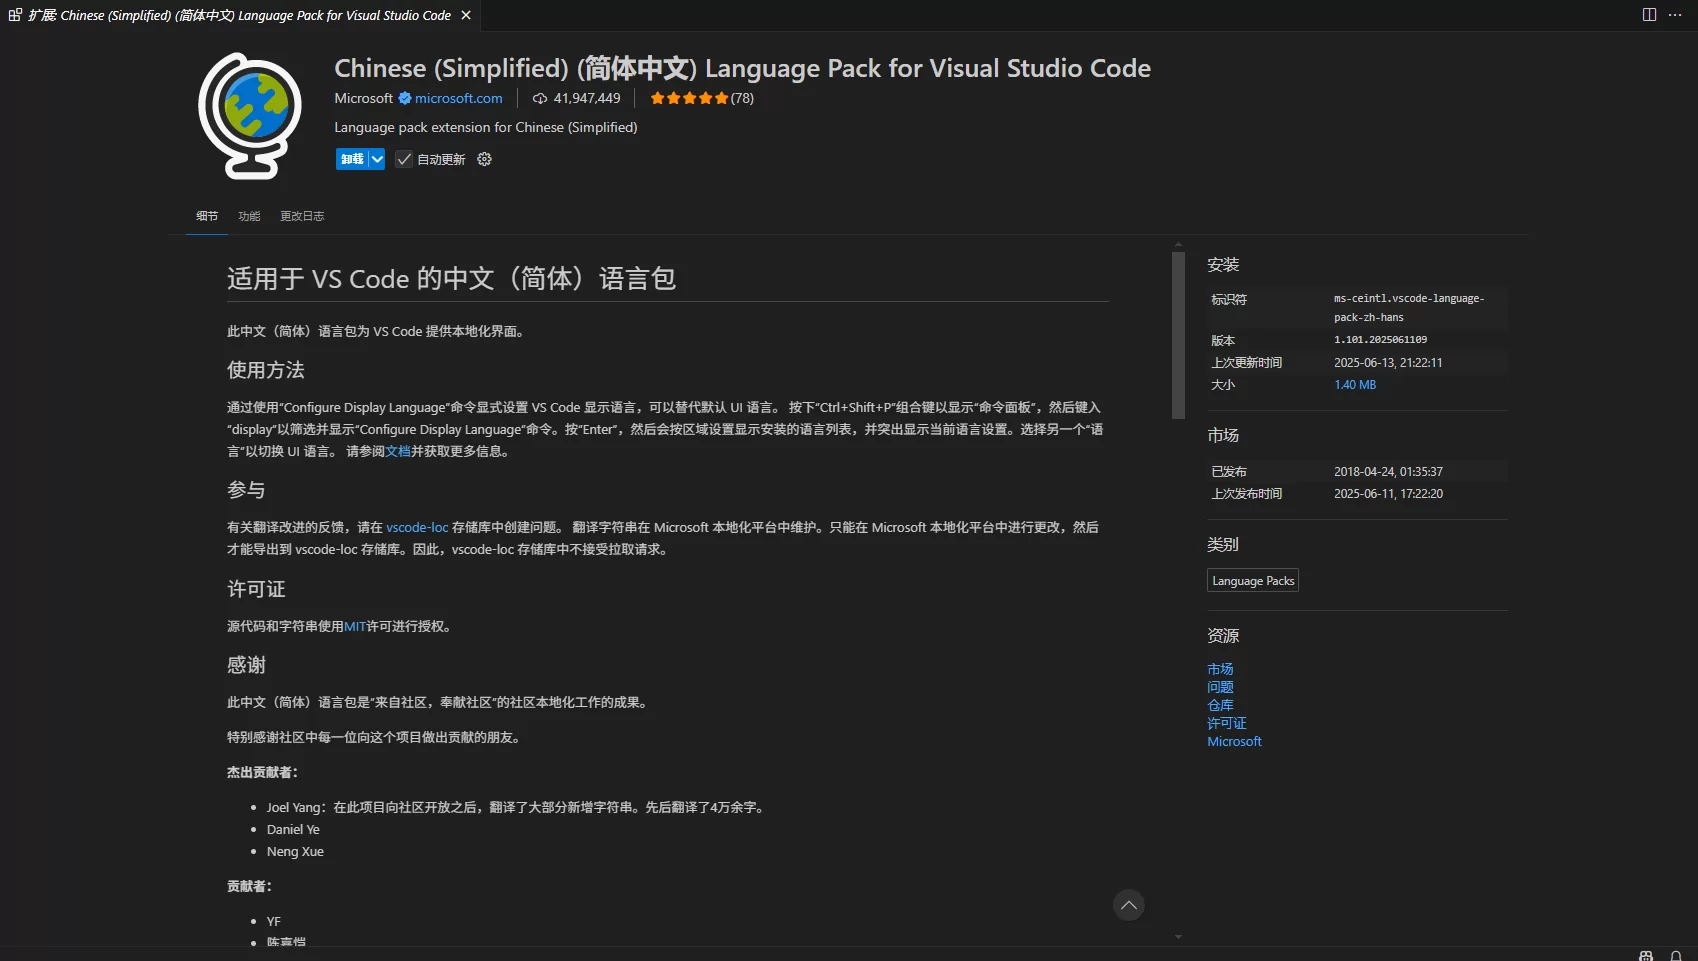Click the install count 41,947,449

tap(587, 98)
